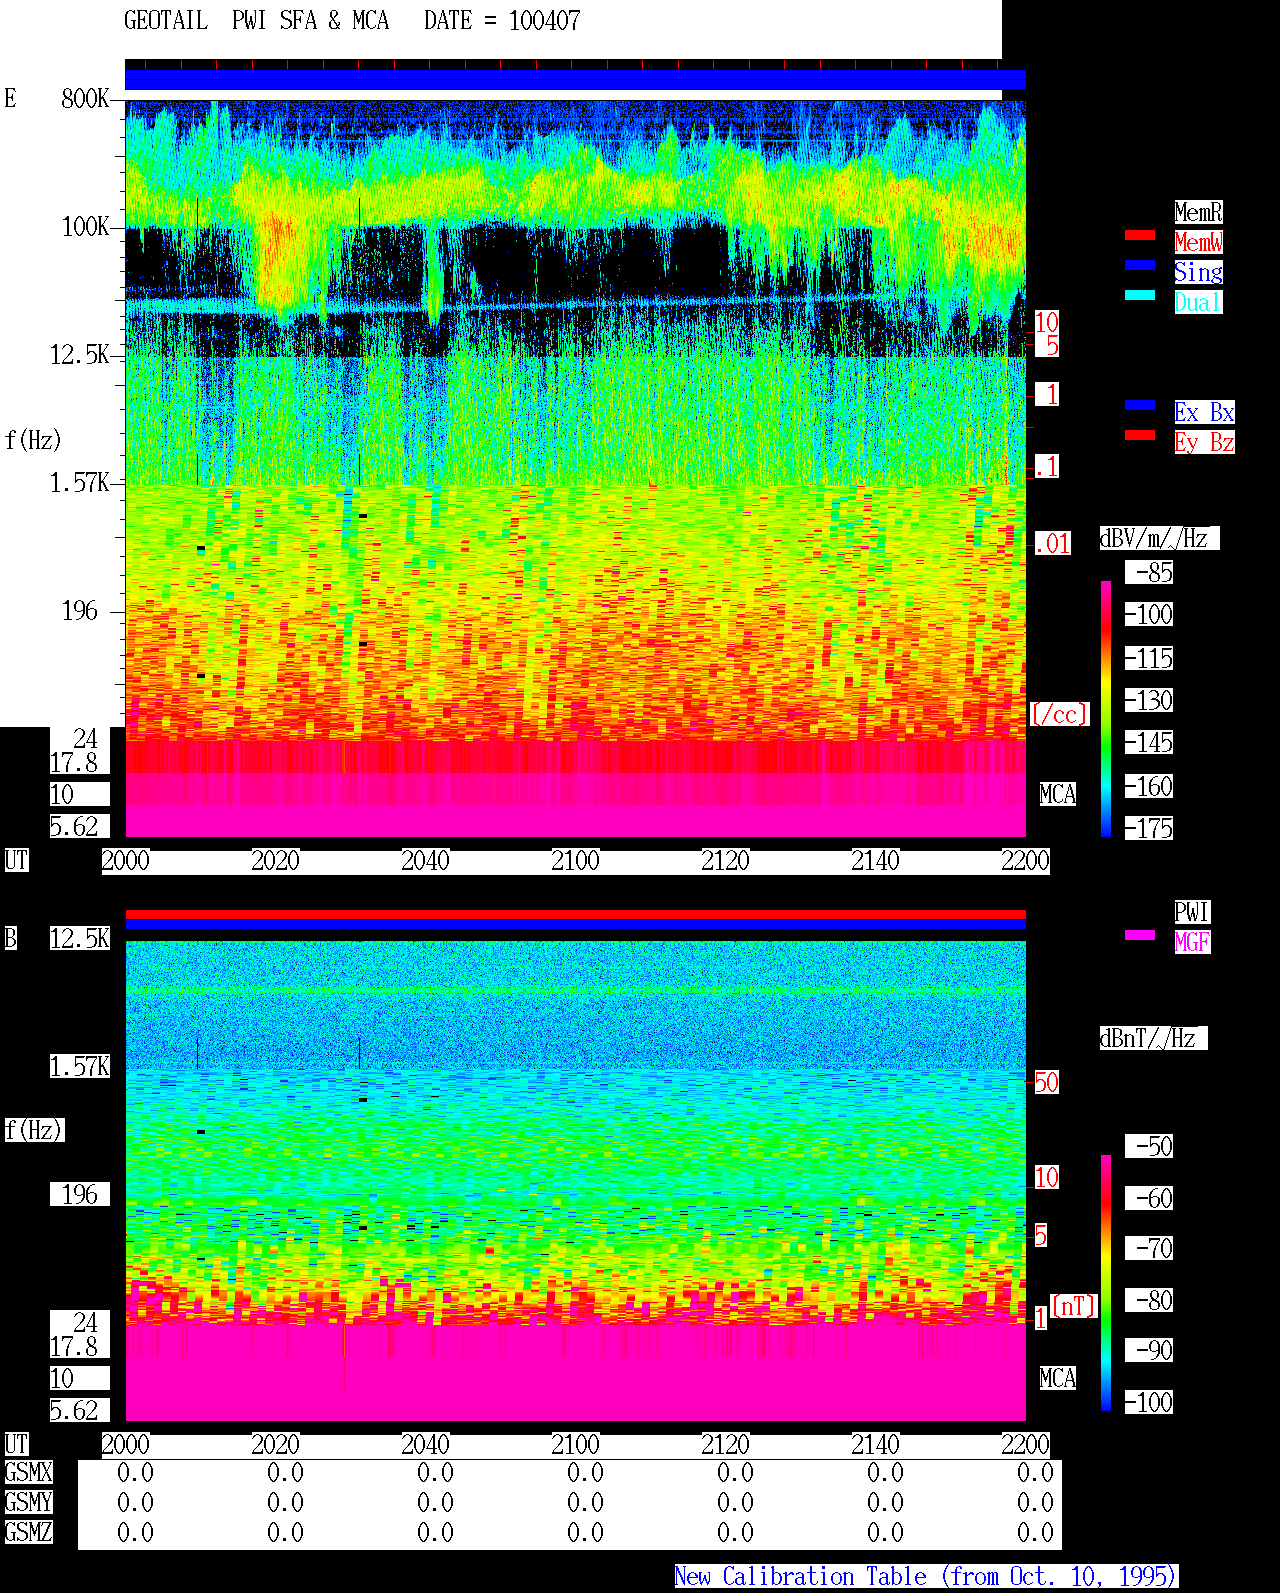Select the MemR legend label

1198,212
